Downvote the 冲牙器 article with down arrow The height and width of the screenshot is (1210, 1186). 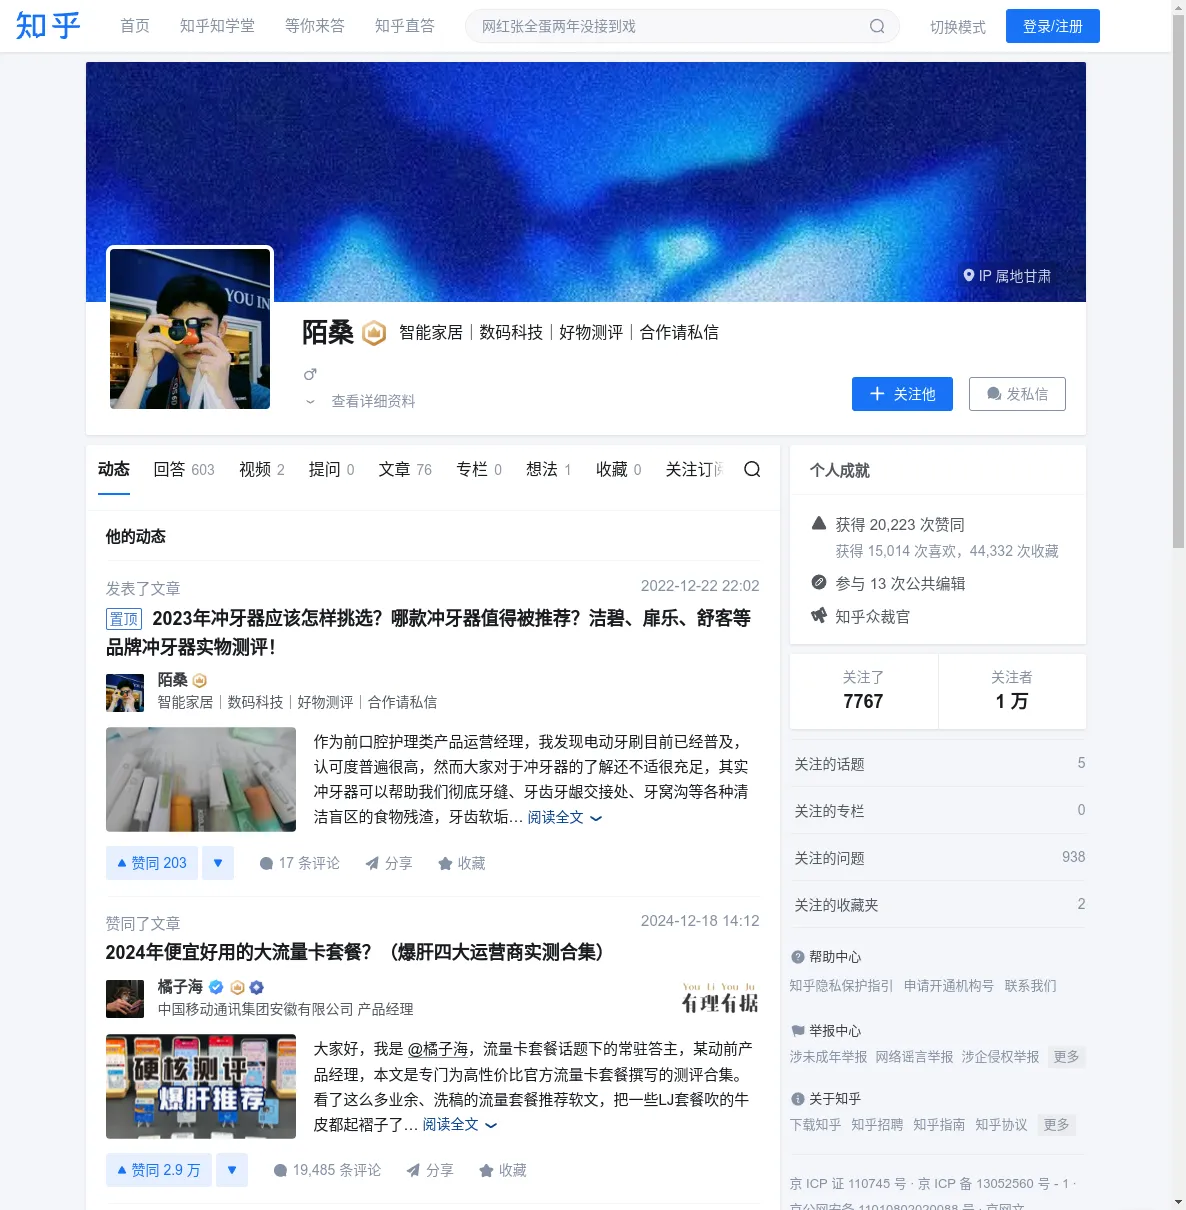tap(218, 863)
